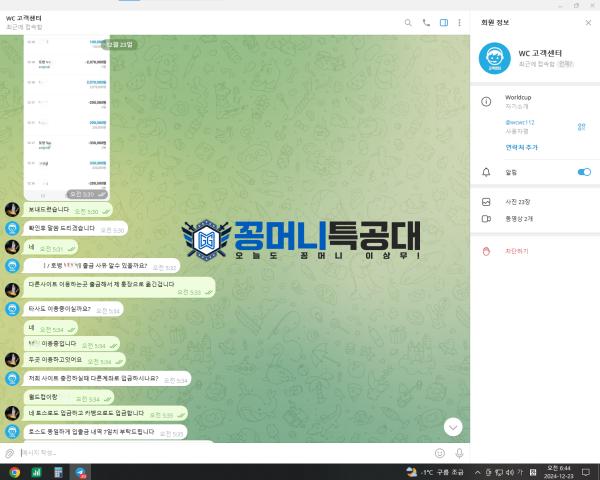Toggle the 알림 notifications switch

coord(584,172)
